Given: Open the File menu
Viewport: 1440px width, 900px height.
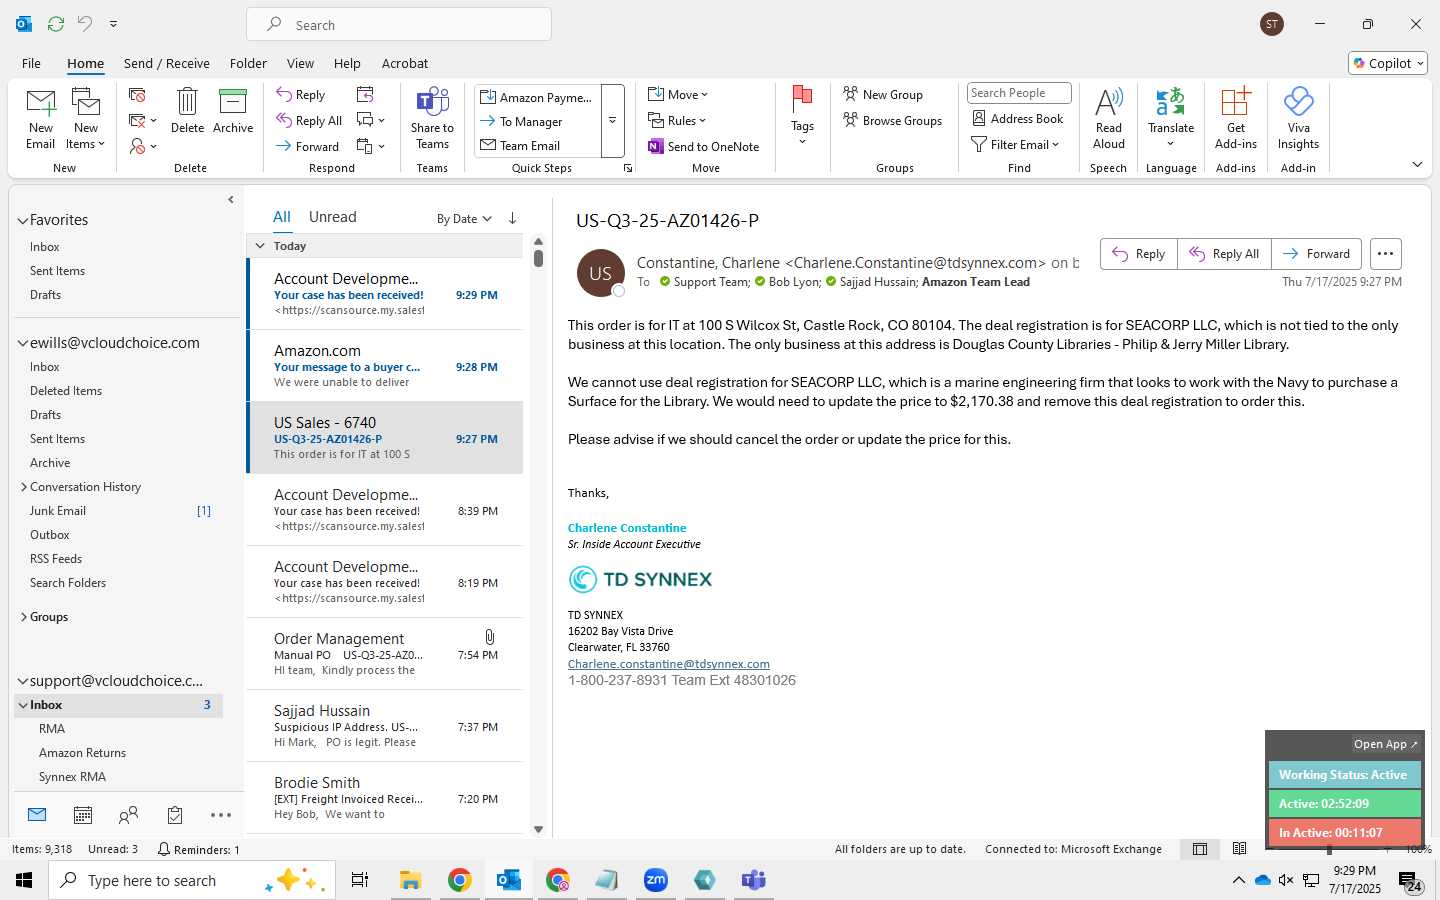Looking at the screenshot, I should pyautogui.click(x=31, y=63).
